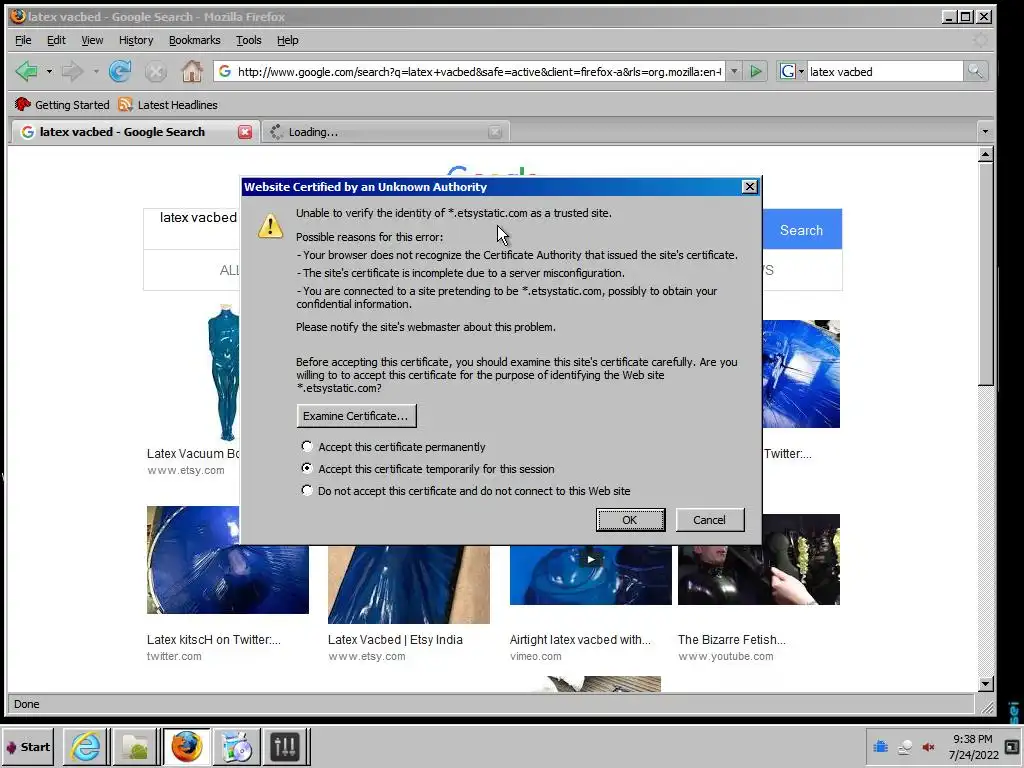The height and width of the screenshot is (768, 1024).
Task: Click the muted volume tray icon
Action: pos(928,746)
